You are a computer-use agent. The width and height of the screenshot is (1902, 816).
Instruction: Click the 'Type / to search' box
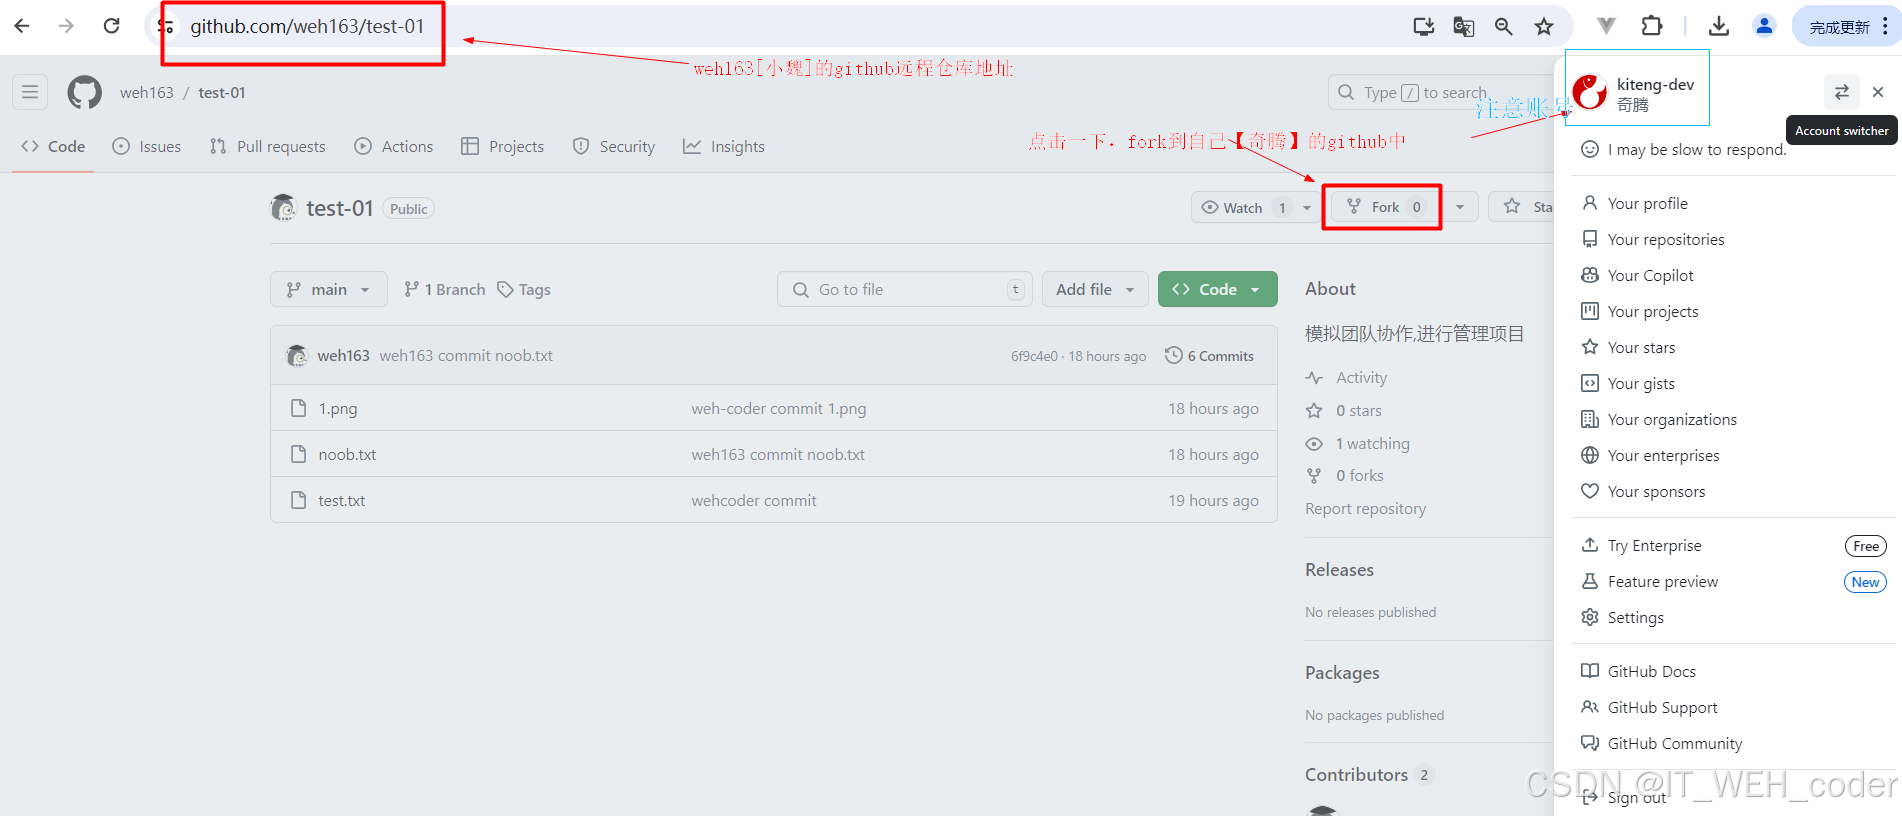click(1440, 92)
